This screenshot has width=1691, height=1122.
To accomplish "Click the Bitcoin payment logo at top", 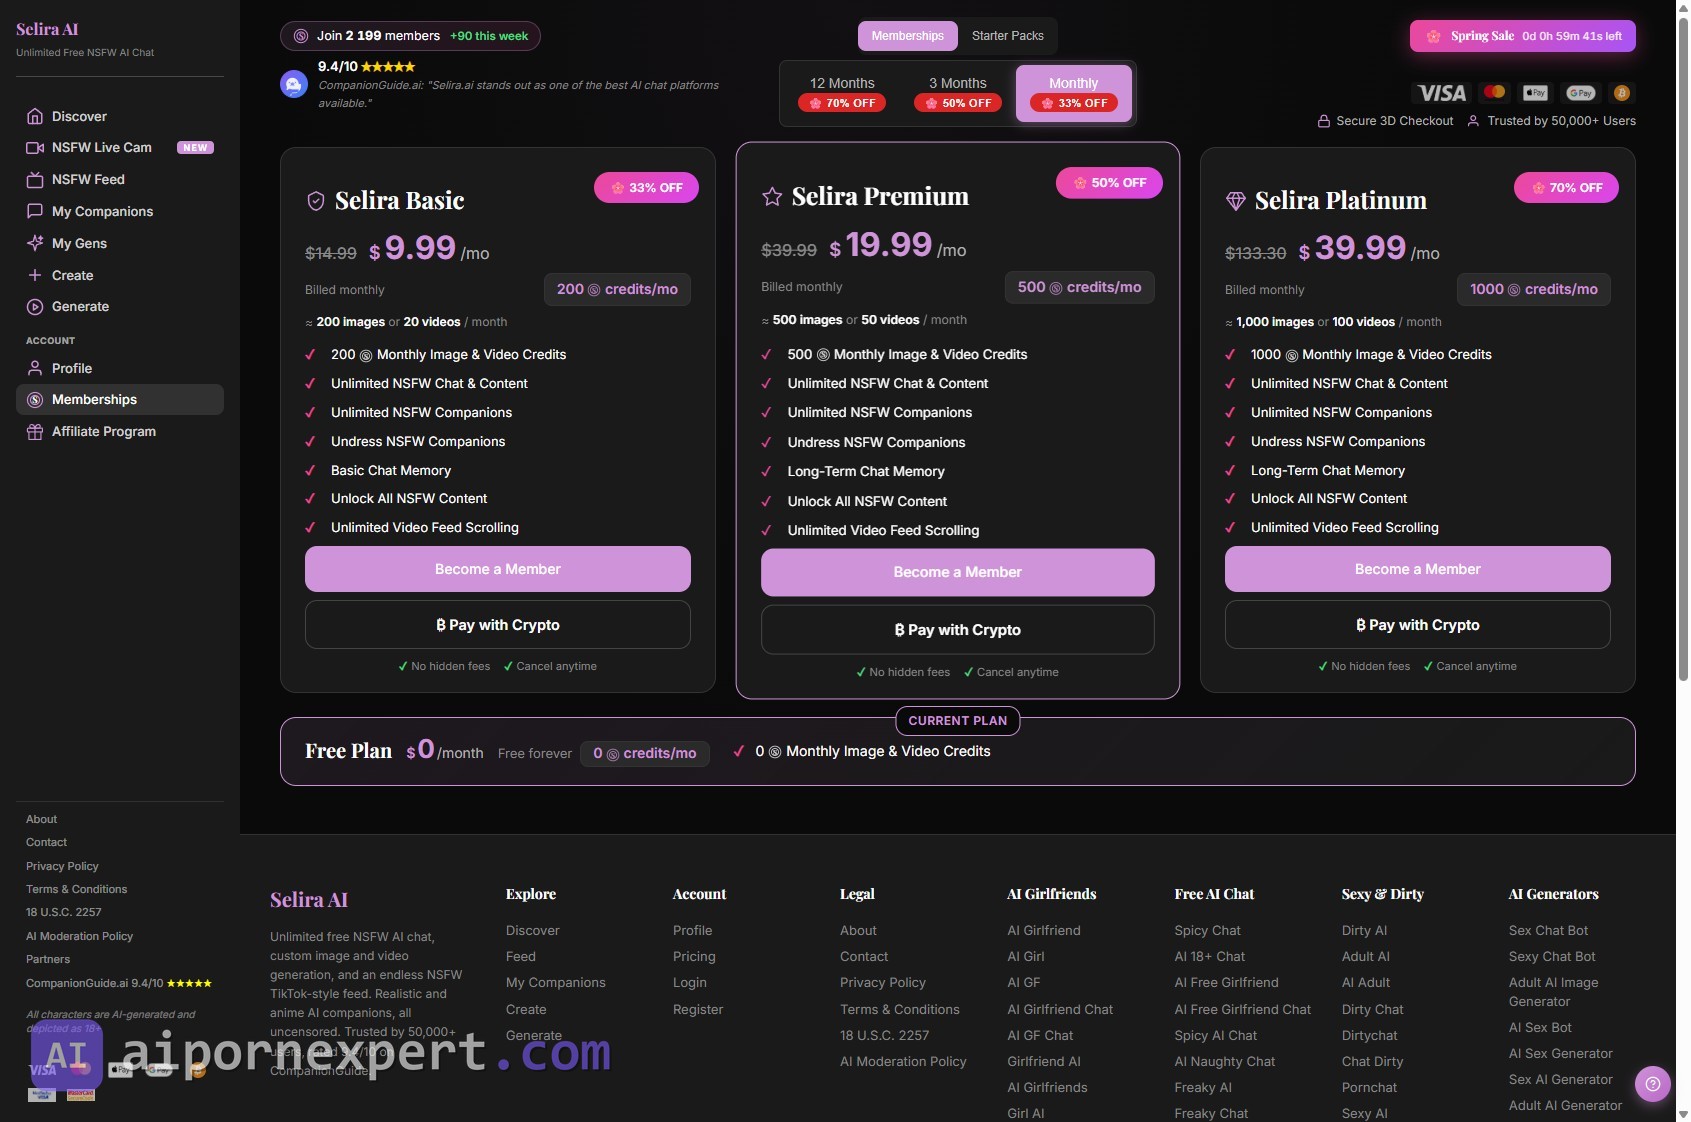I will coord(1622,93).
